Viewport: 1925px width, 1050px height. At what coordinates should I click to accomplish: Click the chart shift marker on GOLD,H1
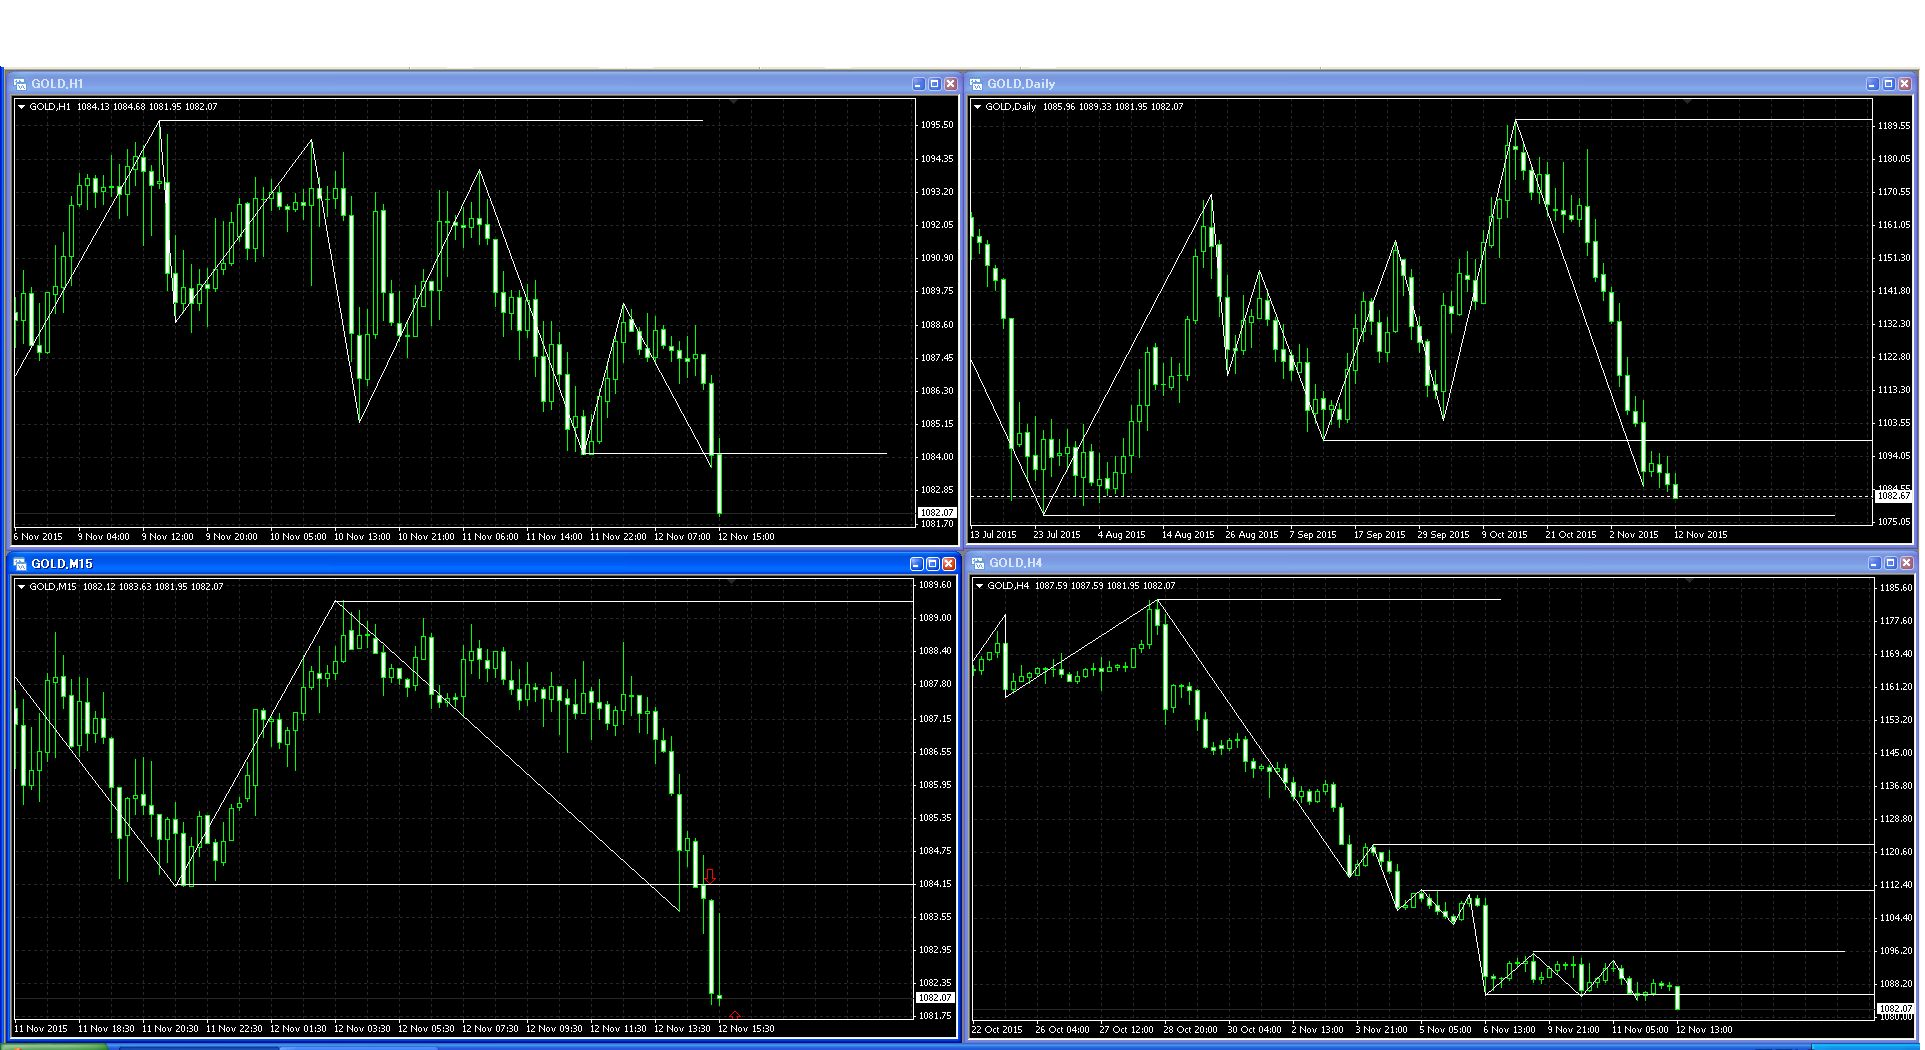click(x=733, y=102)
